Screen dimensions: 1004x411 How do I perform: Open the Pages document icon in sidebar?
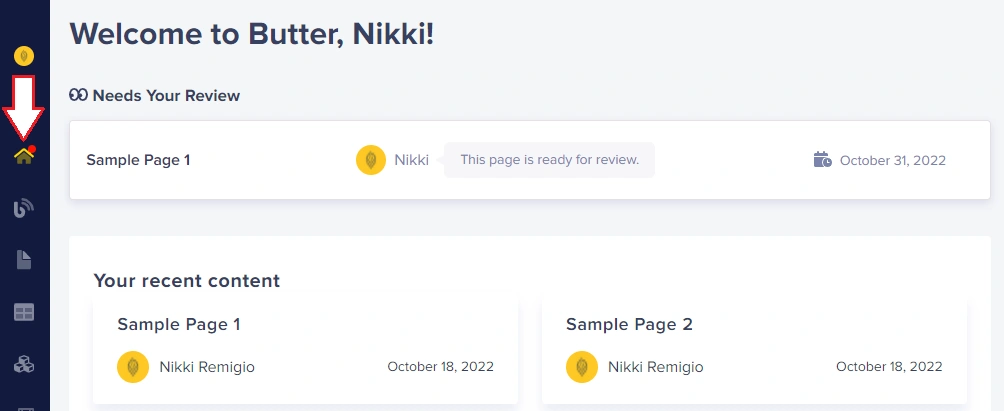[x=24, y=260]
